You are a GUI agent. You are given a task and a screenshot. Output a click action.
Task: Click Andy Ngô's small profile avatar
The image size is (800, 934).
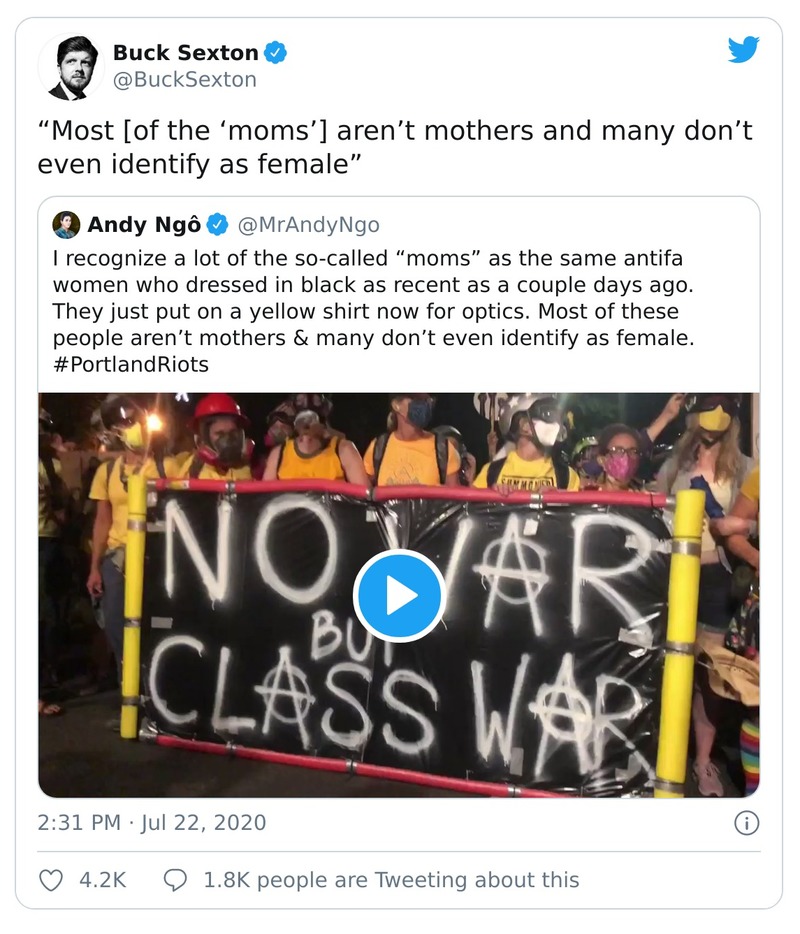66,224
